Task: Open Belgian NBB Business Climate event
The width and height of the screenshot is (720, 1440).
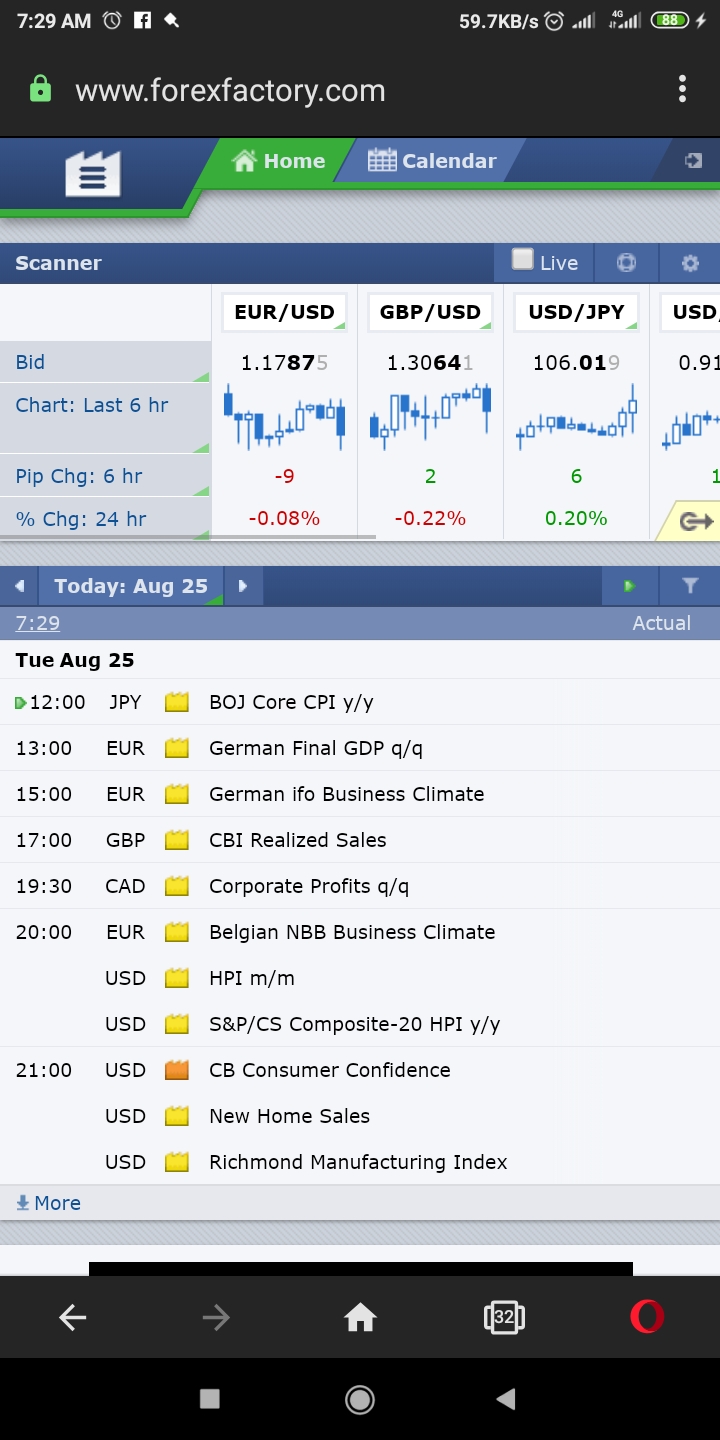Action: tap(352, 932)
